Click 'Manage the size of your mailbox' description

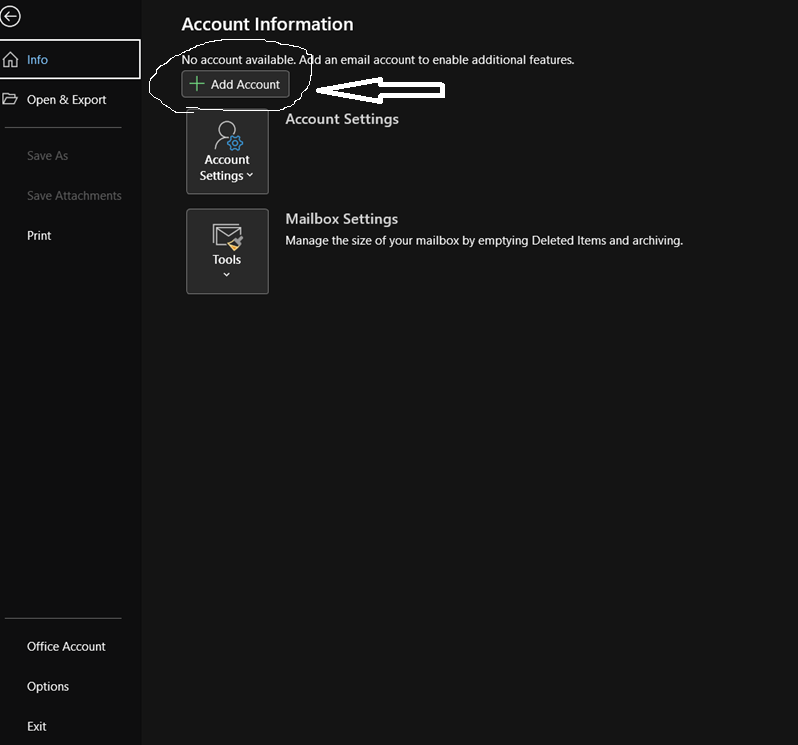coord(484,240)
